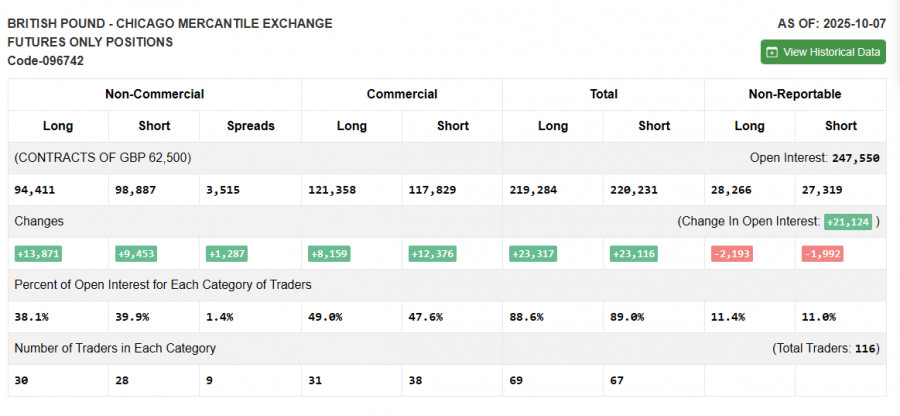The height and width of the screenshot is (416, 900).
Task: Click the 94,411 non-commercial long cell
Action: 35,189
